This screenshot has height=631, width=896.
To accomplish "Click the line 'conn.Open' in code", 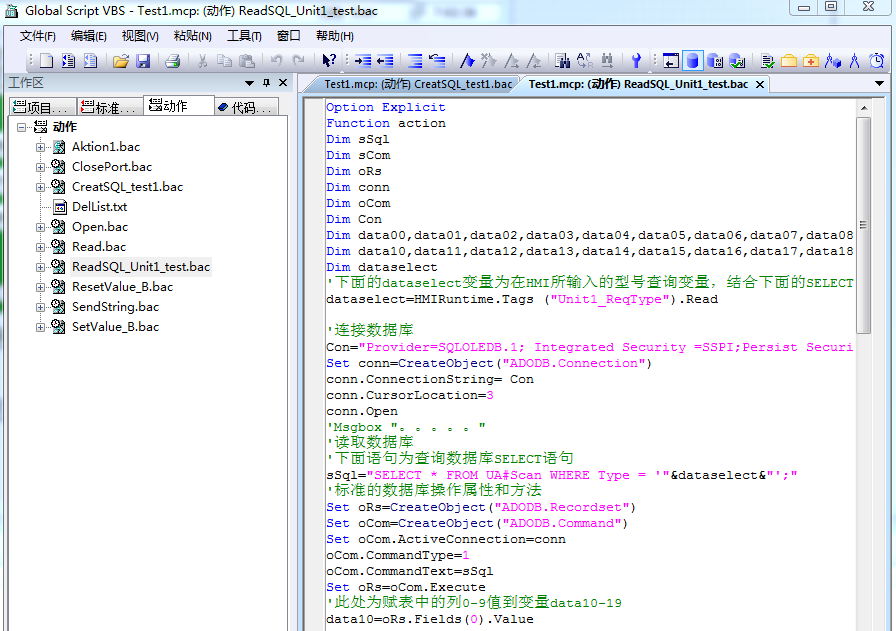I will (x=362, y=411).
